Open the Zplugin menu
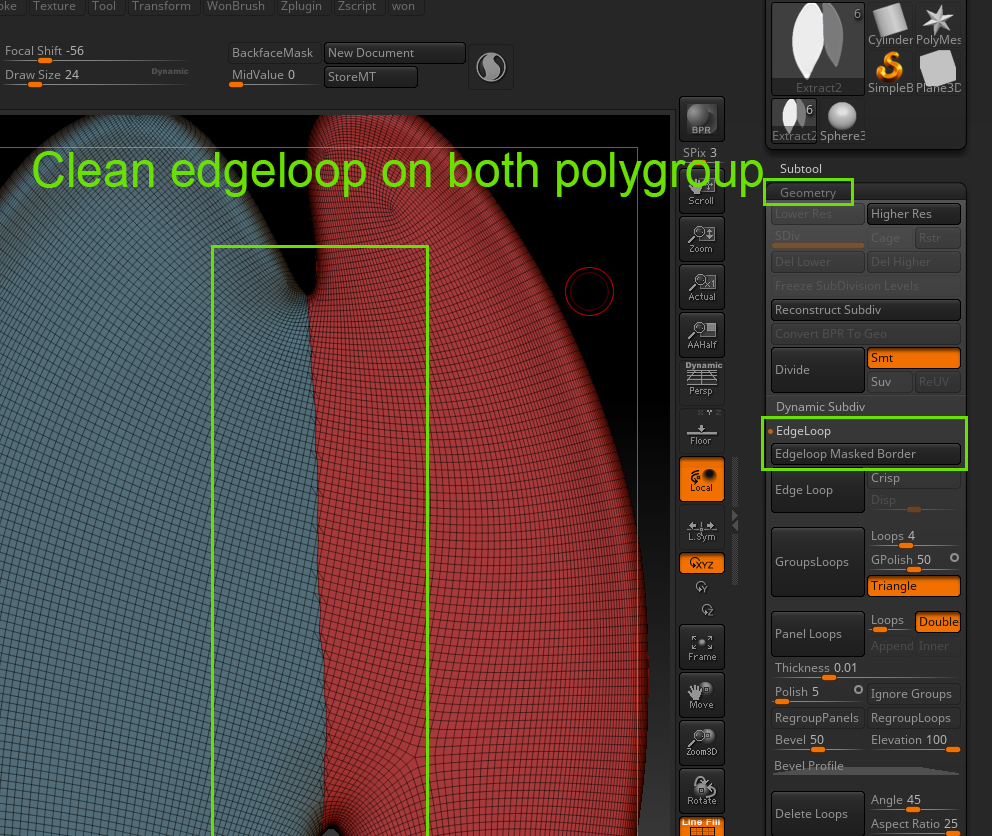992x836 pixels. point(301,6)
